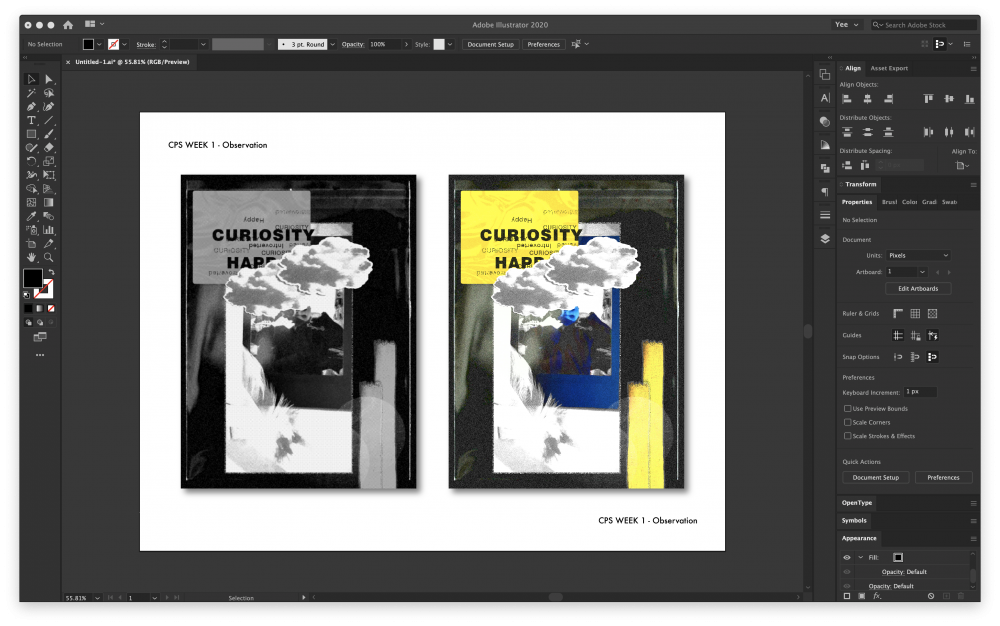Screen dimensions: 1000x626
Task: Select the Lasso tool
Action: (x=48, y=93)
